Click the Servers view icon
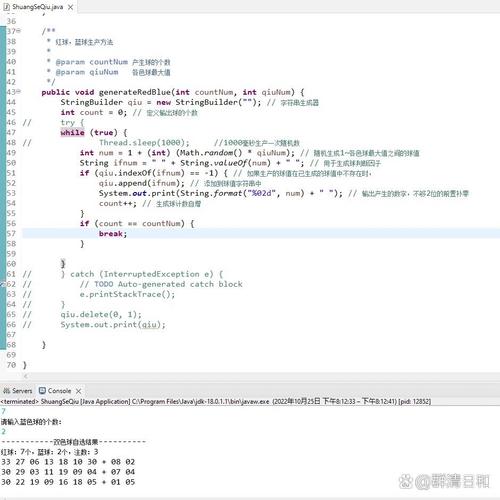The image size is (500, 500). [6, 391]
